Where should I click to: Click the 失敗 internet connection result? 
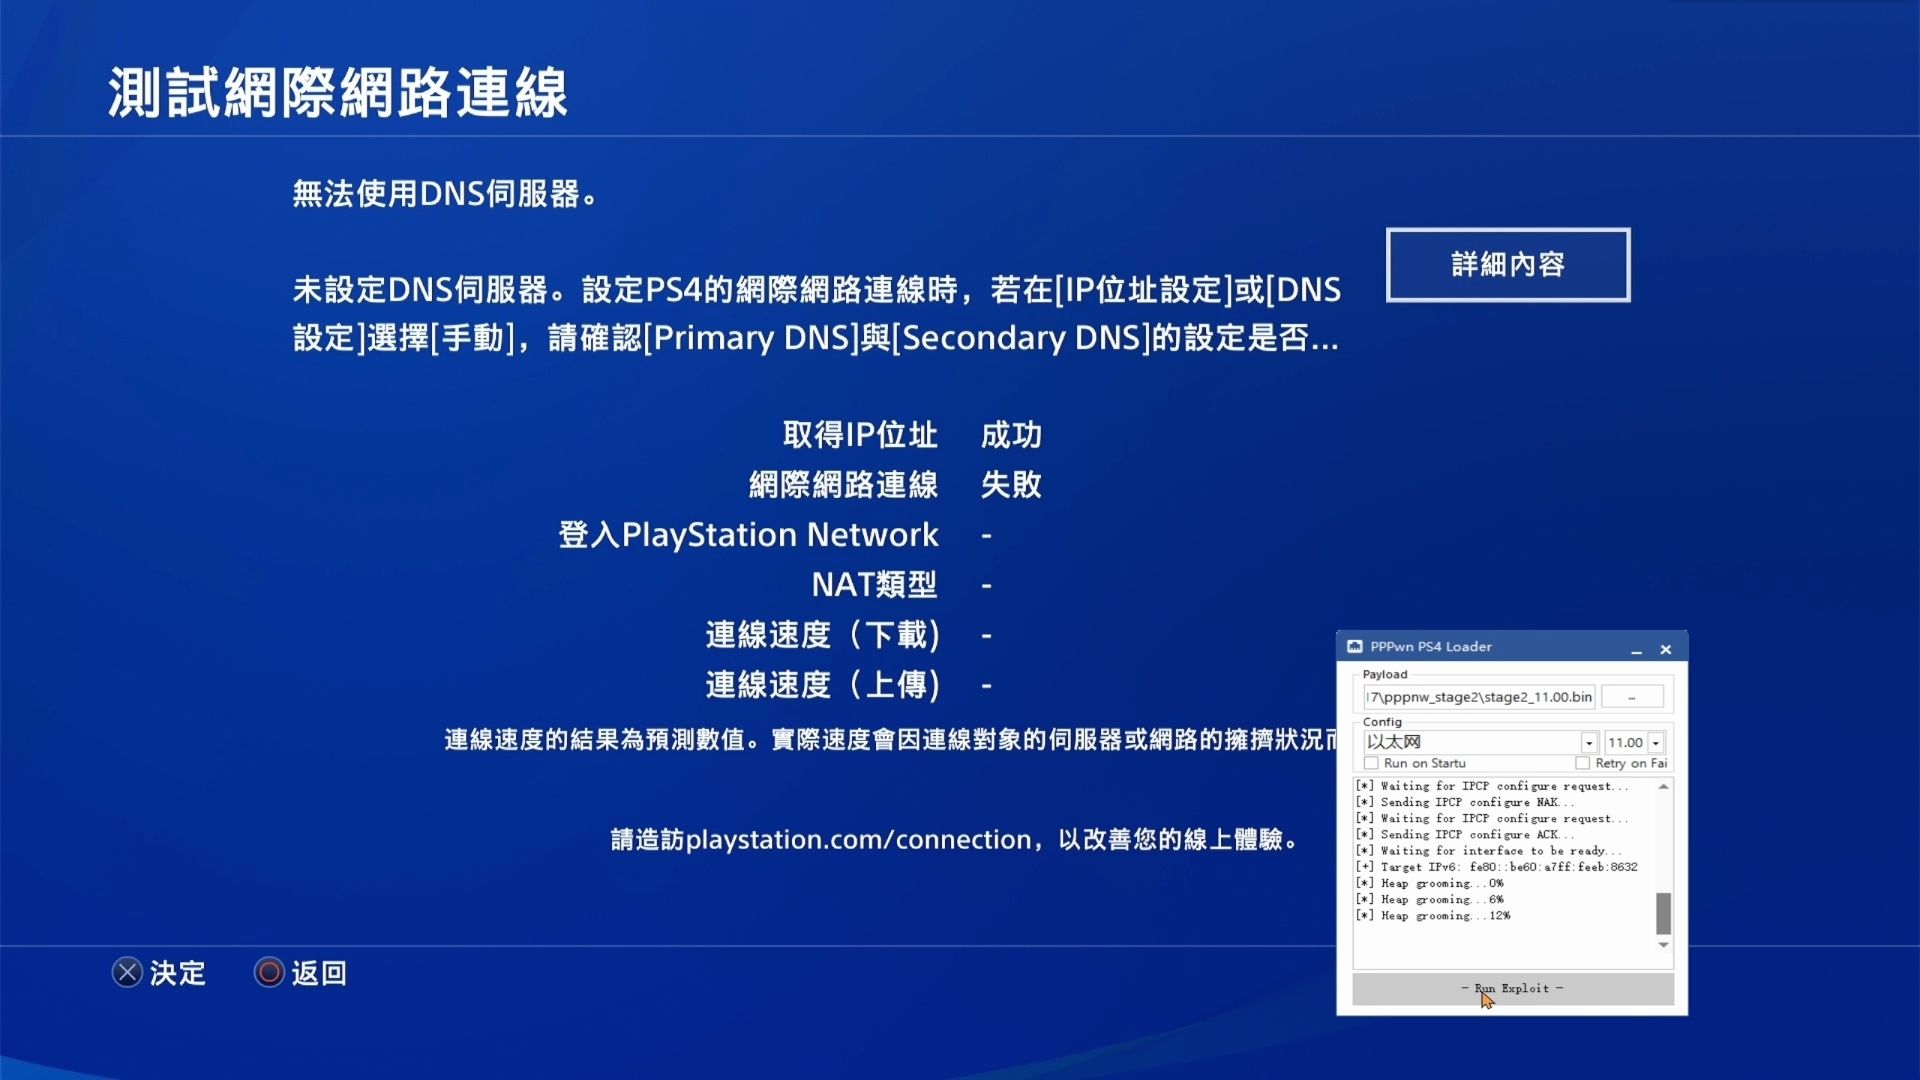[1011, 485]
